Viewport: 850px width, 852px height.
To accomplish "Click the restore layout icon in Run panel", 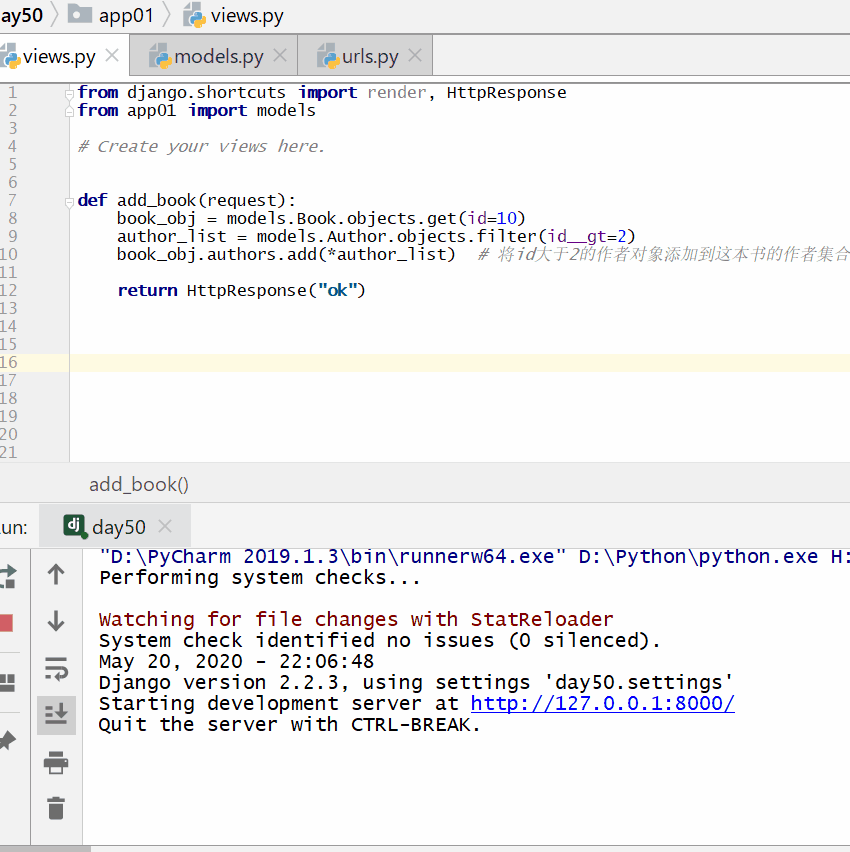I will click(6, 683).
